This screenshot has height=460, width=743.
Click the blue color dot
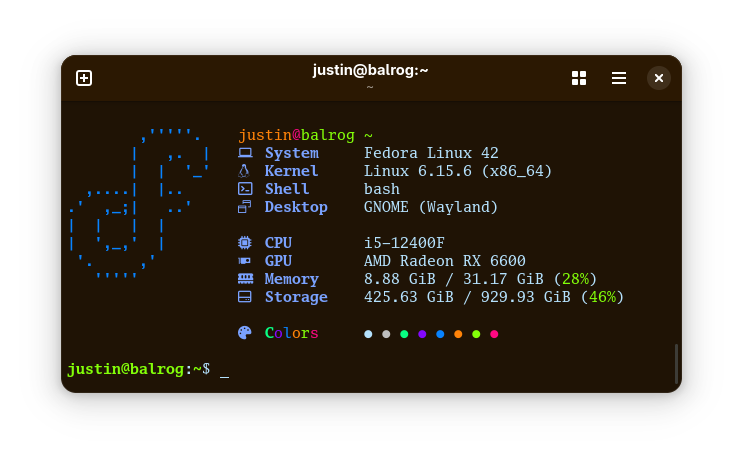click(440, 334)
